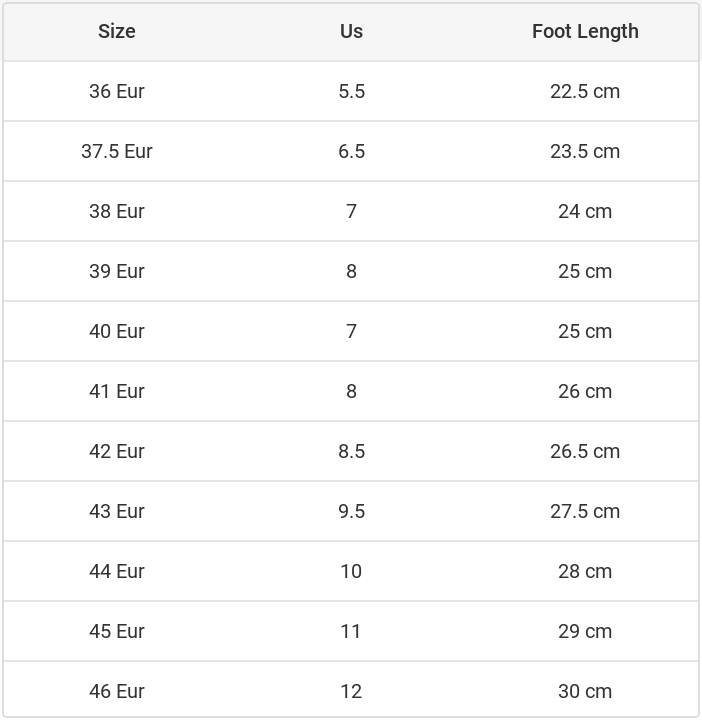Click the 38 Eur size cell

(117, 211)
